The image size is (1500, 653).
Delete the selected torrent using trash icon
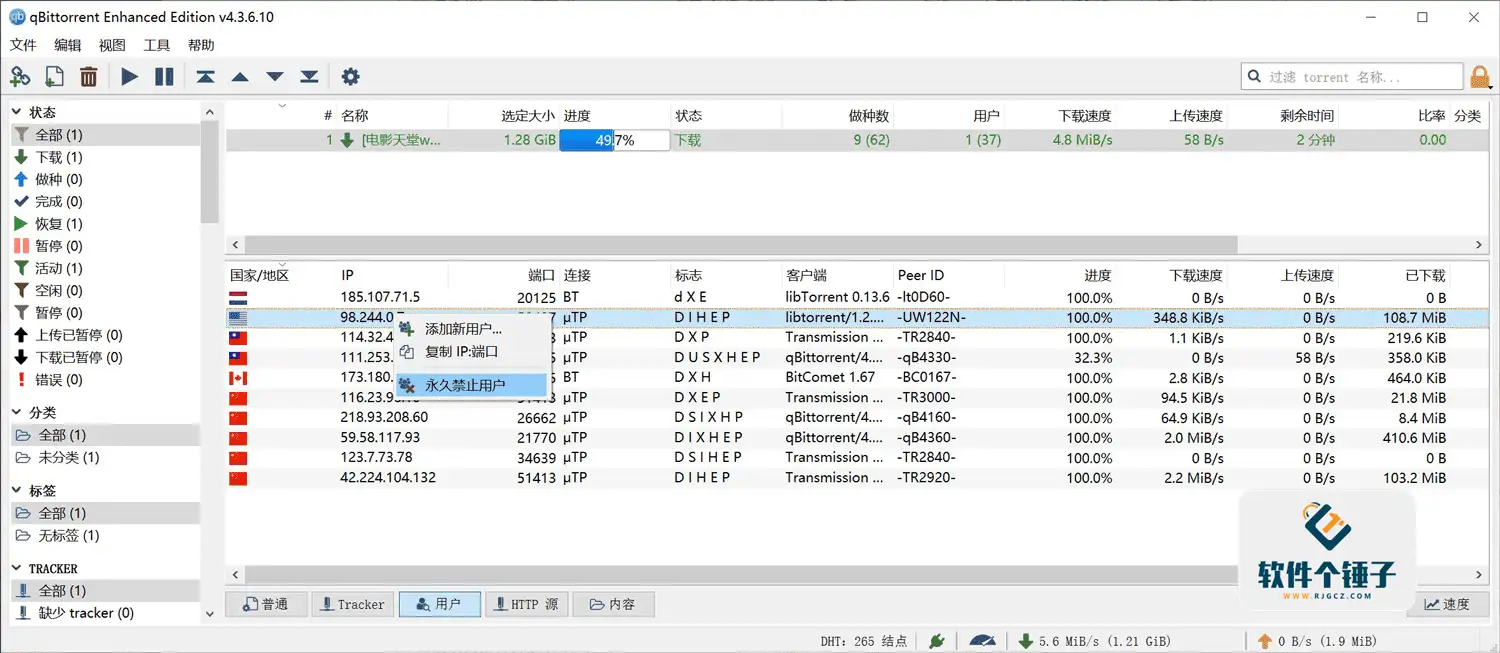tap(88, 76)
